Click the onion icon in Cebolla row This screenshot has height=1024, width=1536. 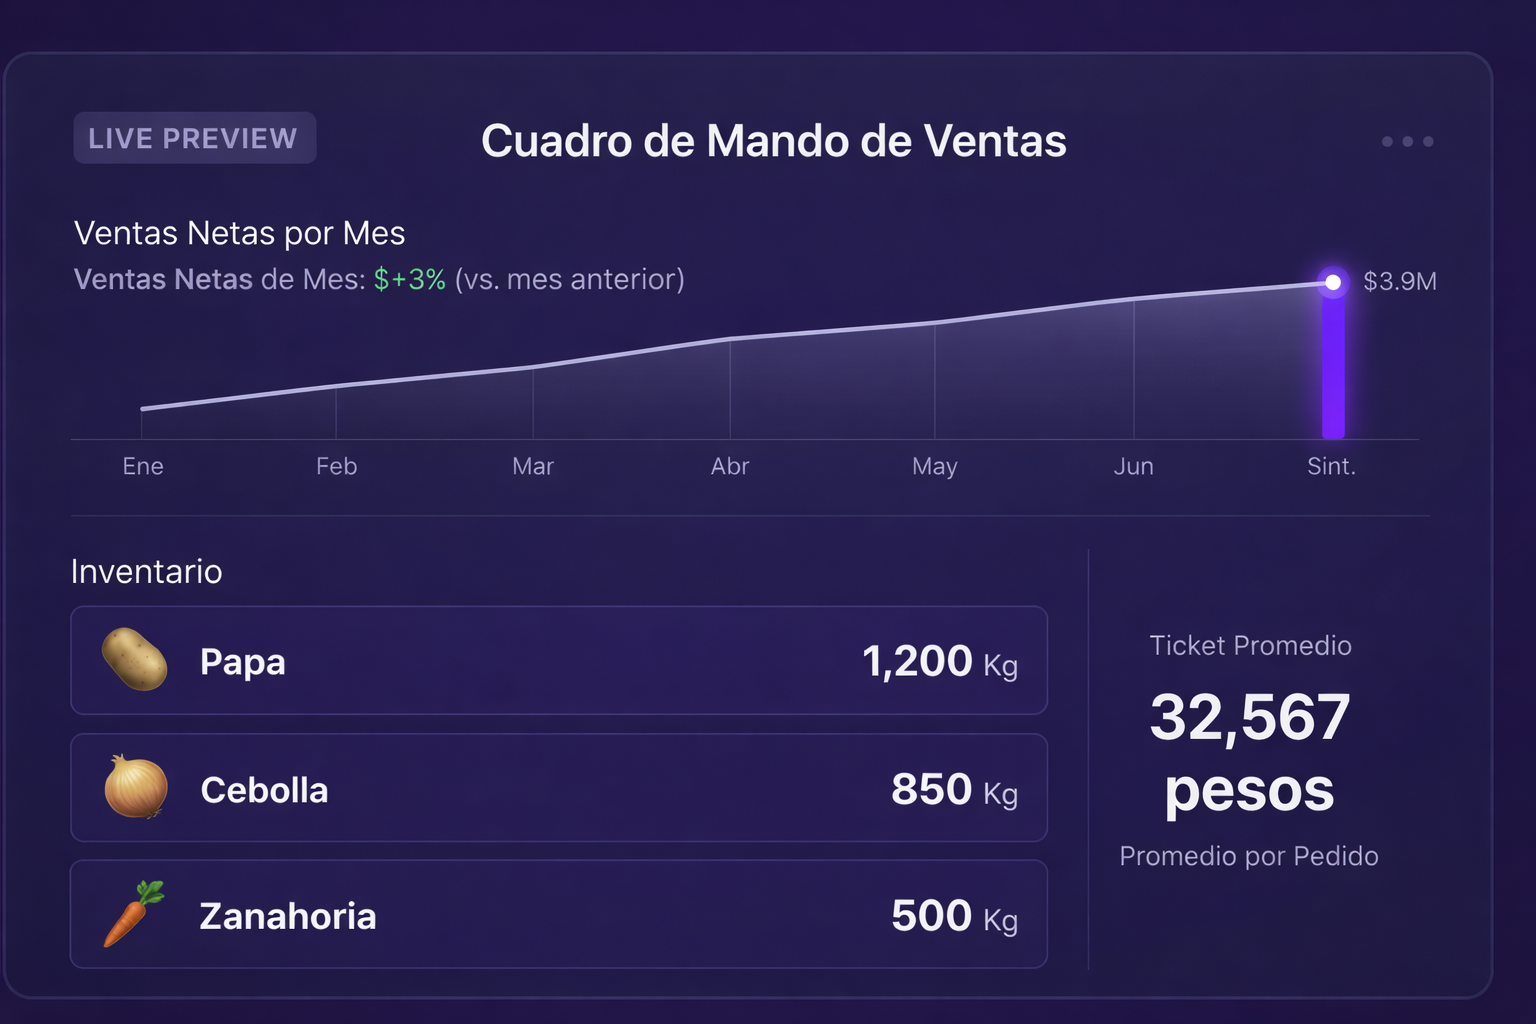(x=136, y=787)
